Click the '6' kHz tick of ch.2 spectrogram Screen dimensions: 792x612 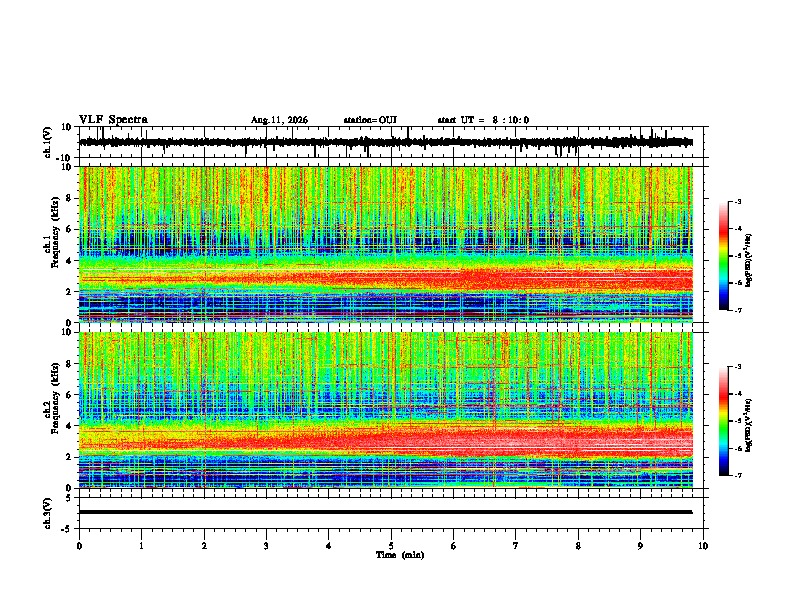69,395
